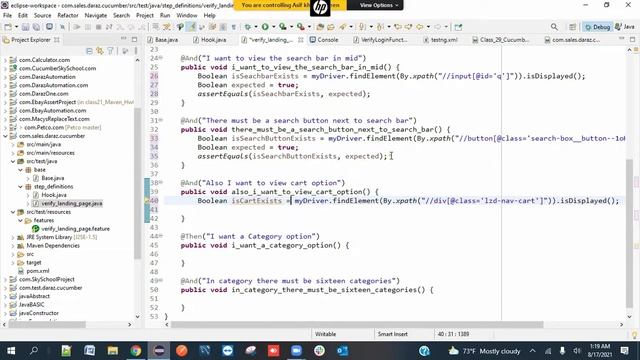Open the Run button dropdown arrow

273,27
